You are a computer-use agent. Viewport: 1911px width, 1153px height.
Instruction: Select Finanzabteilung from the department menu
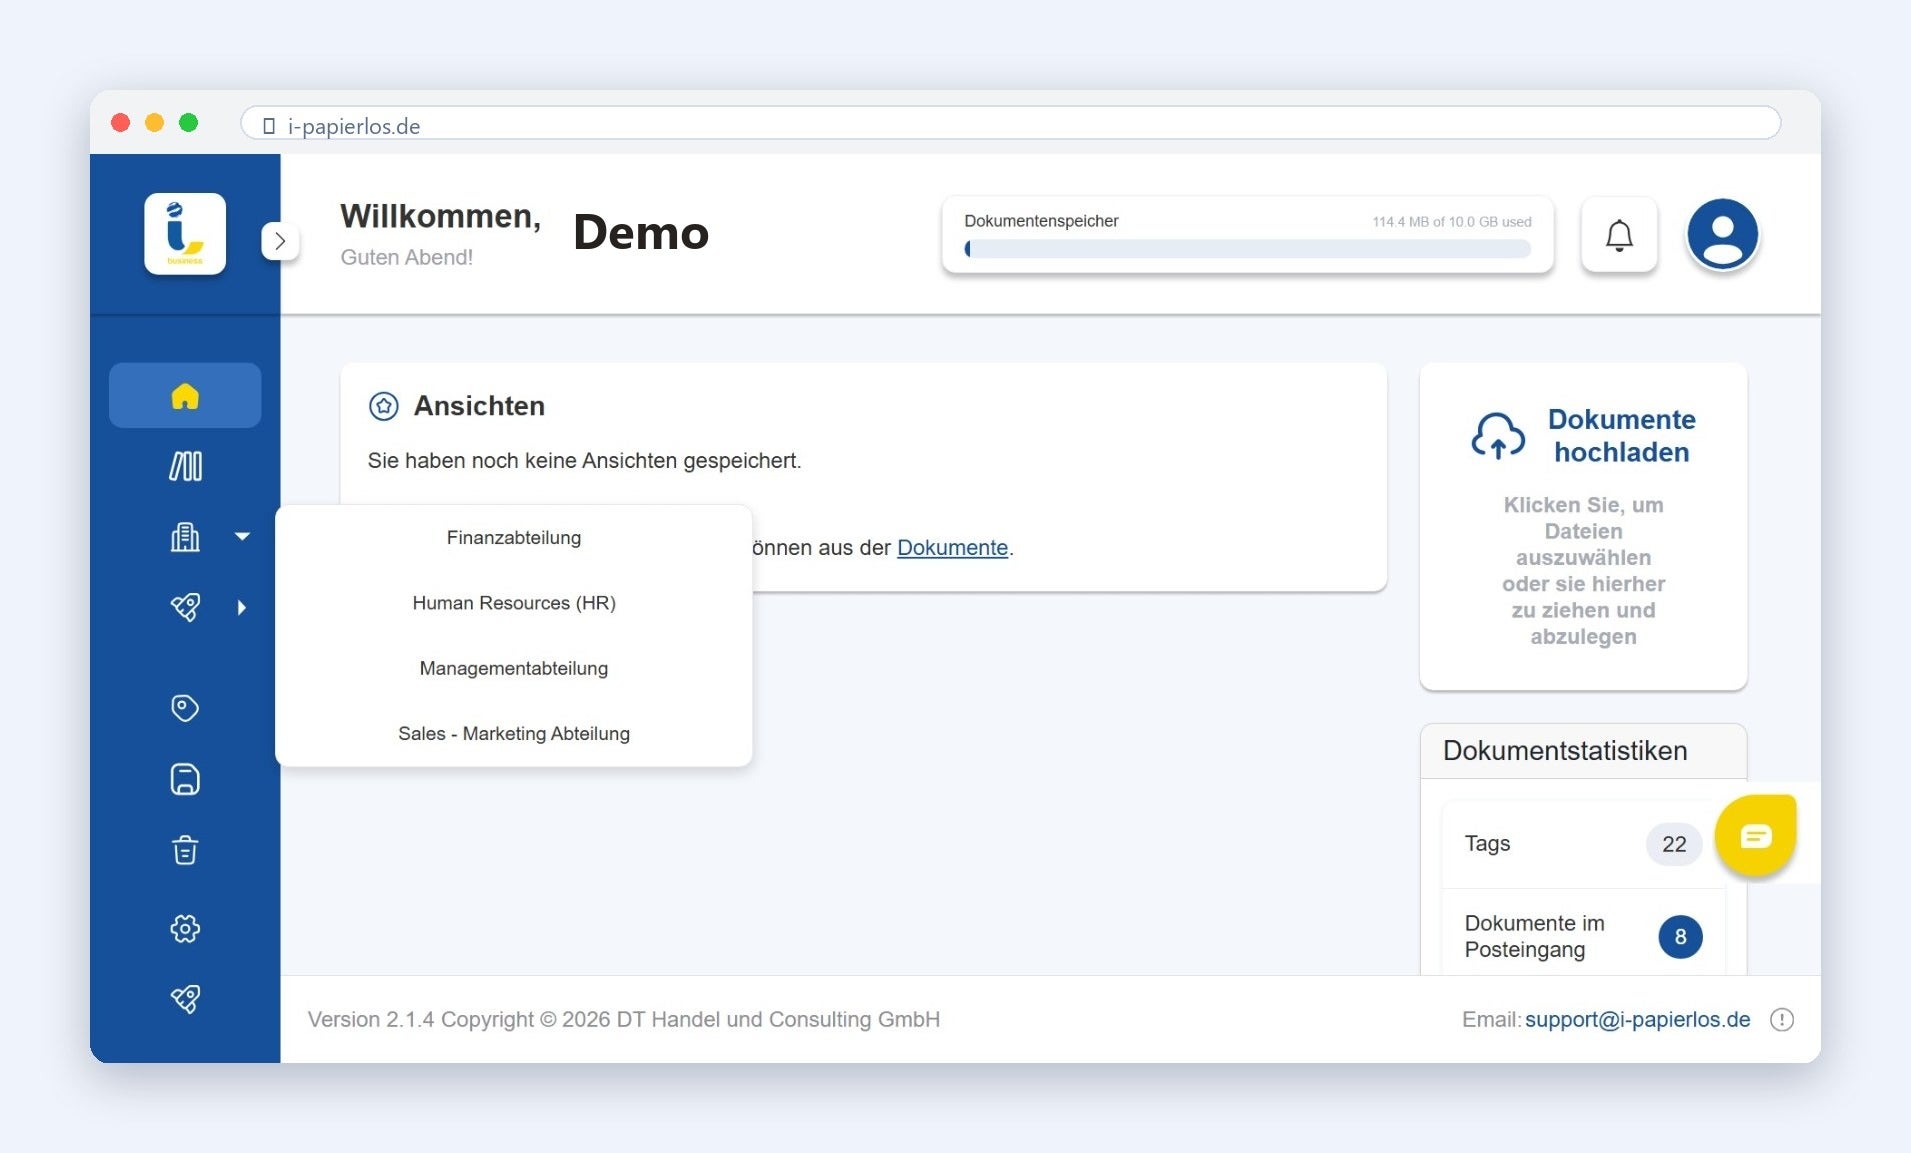tap(514, 538)
